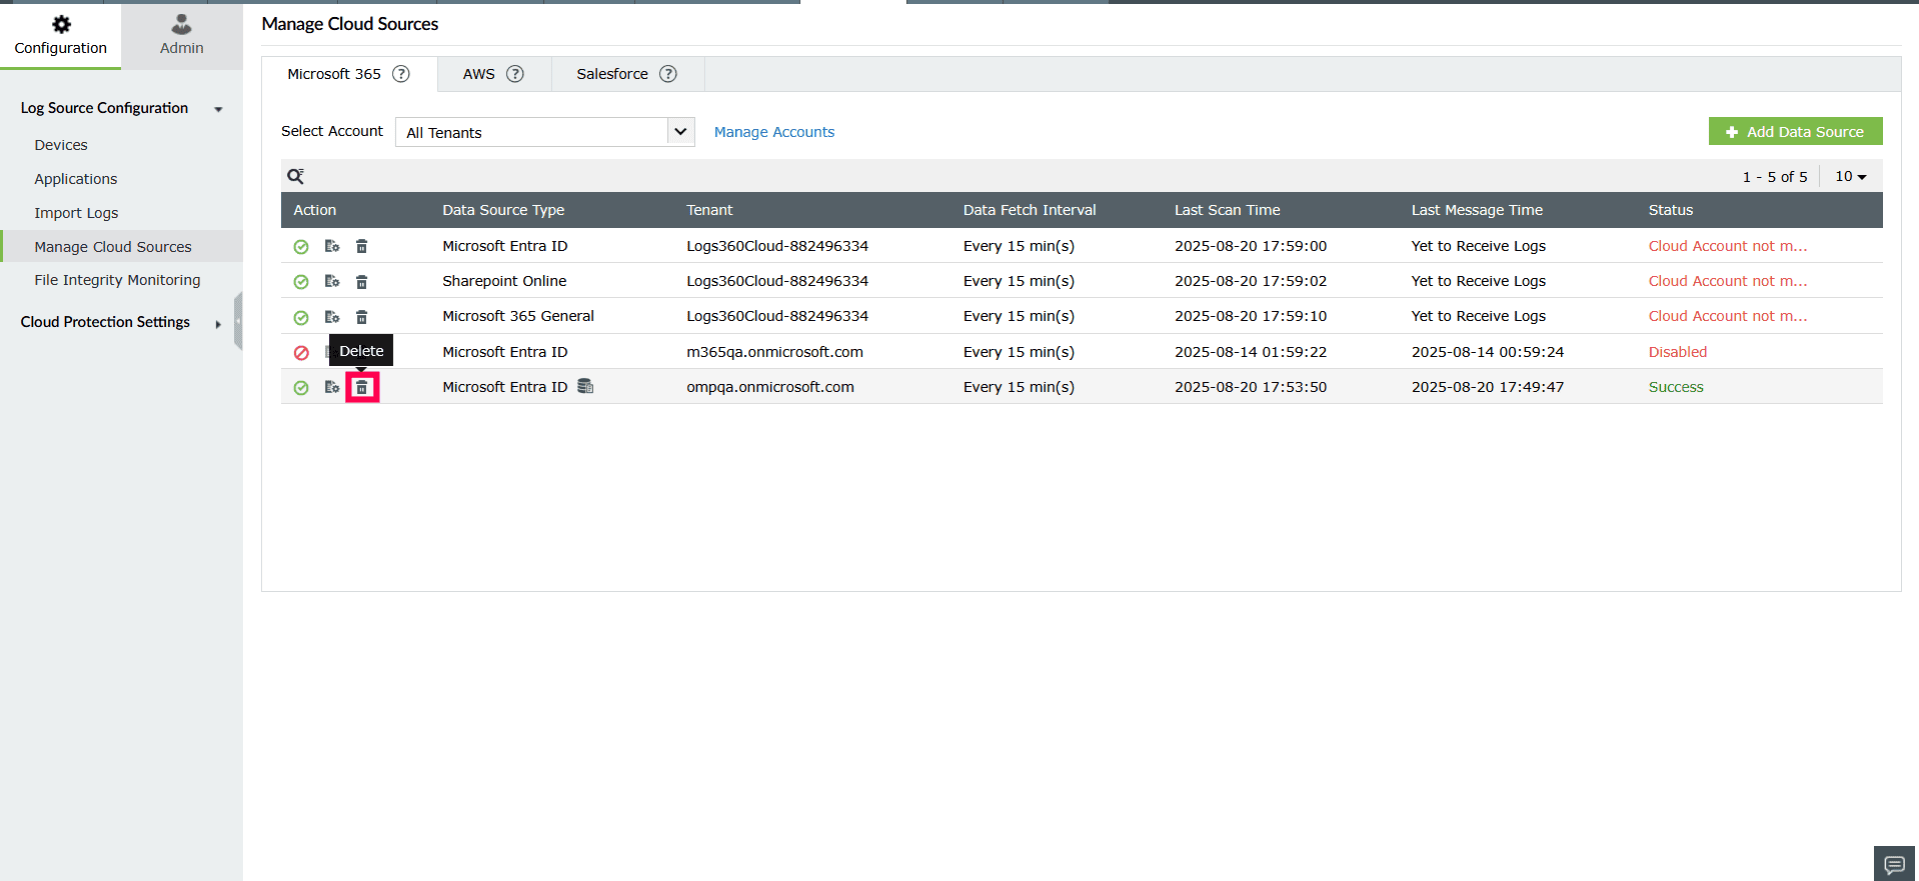Enable the m365qa.onmicrosoft.com data source
This screenshot has height=881, width=1919.
coord(301,353)
